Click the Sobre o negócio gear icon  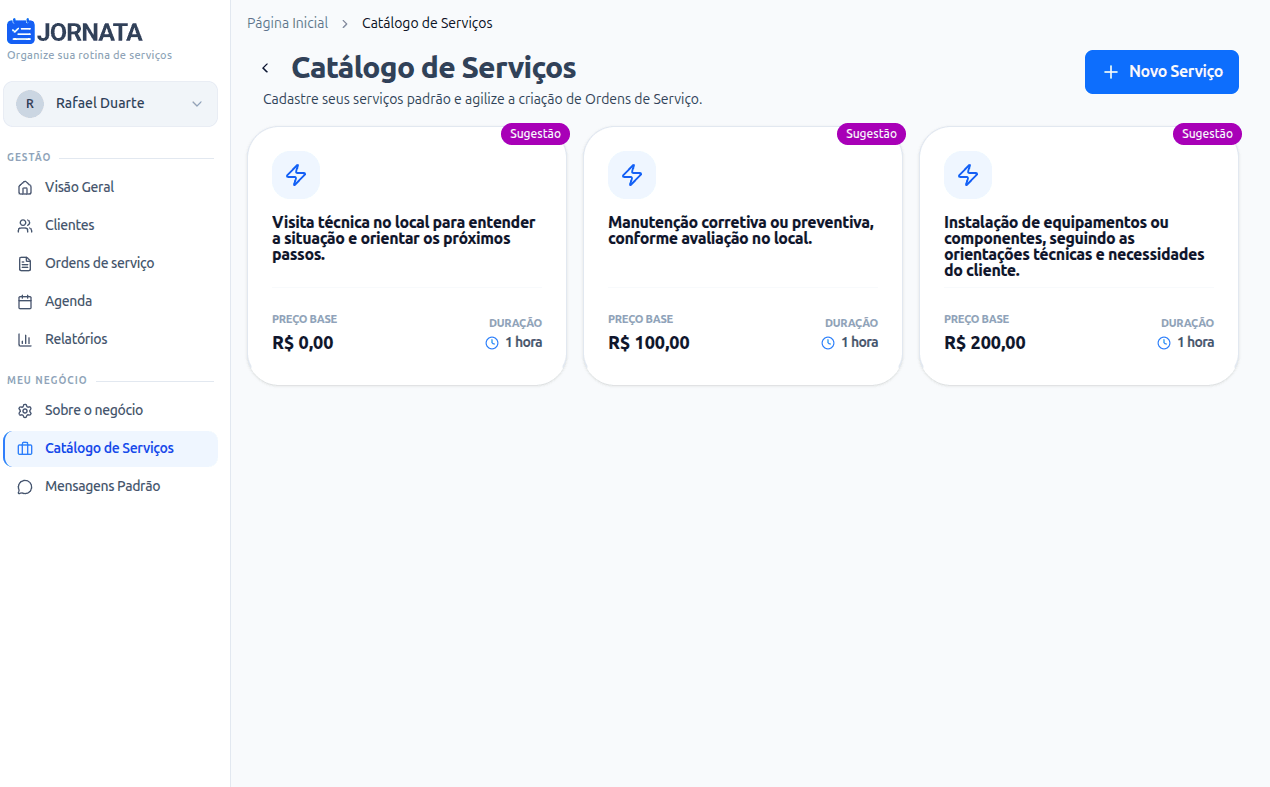[23, 410]
